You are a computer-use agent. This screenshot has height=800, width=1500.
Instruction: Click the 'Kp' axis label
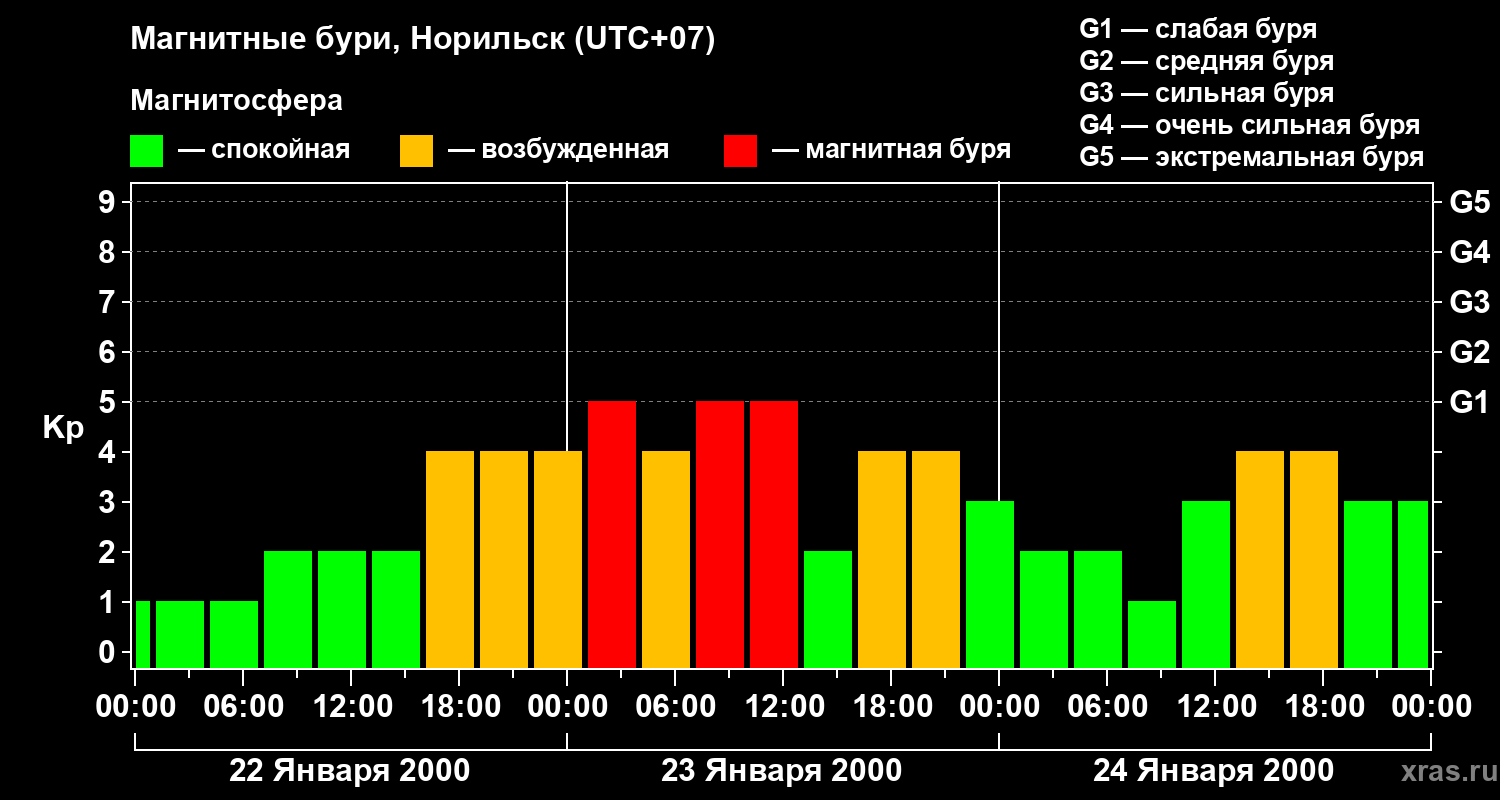point(63,427)
